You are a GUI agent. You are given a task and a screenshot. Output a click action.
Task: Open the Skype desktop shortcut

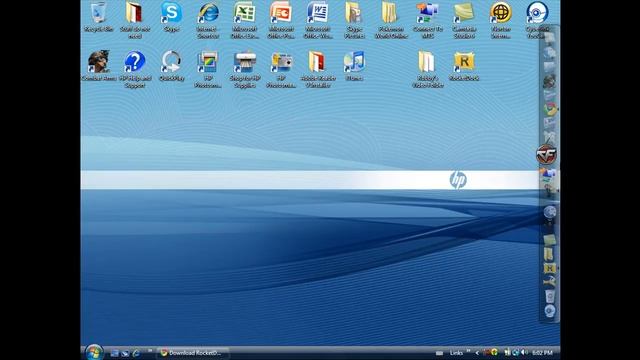pyautogui.click(x=171, y=17)
